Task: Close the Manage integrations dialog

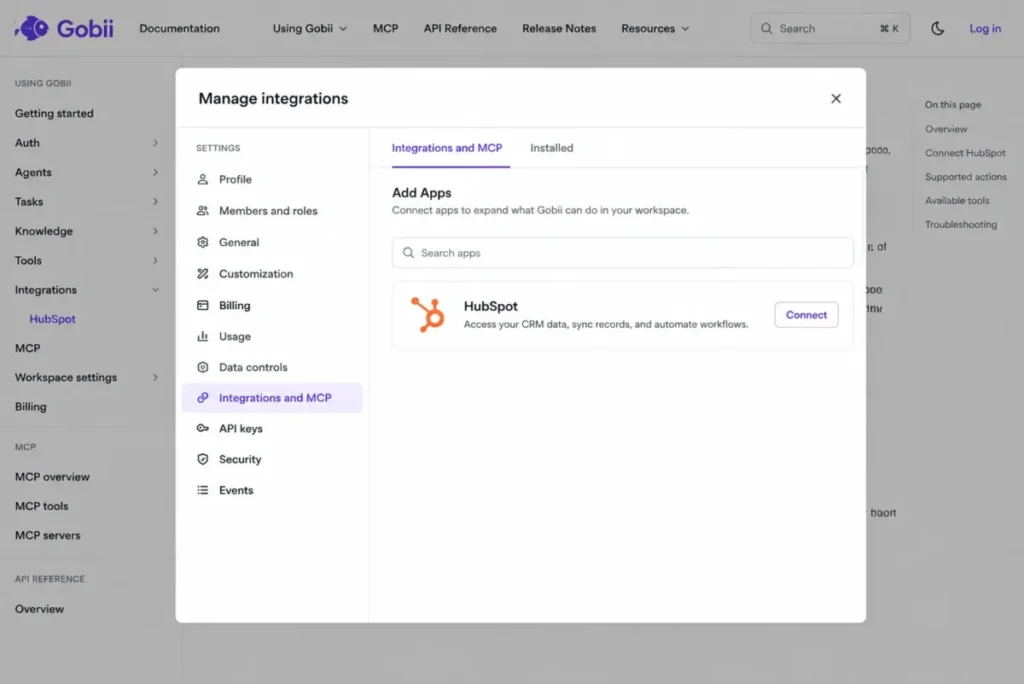Action: click(x=835, y=98)
